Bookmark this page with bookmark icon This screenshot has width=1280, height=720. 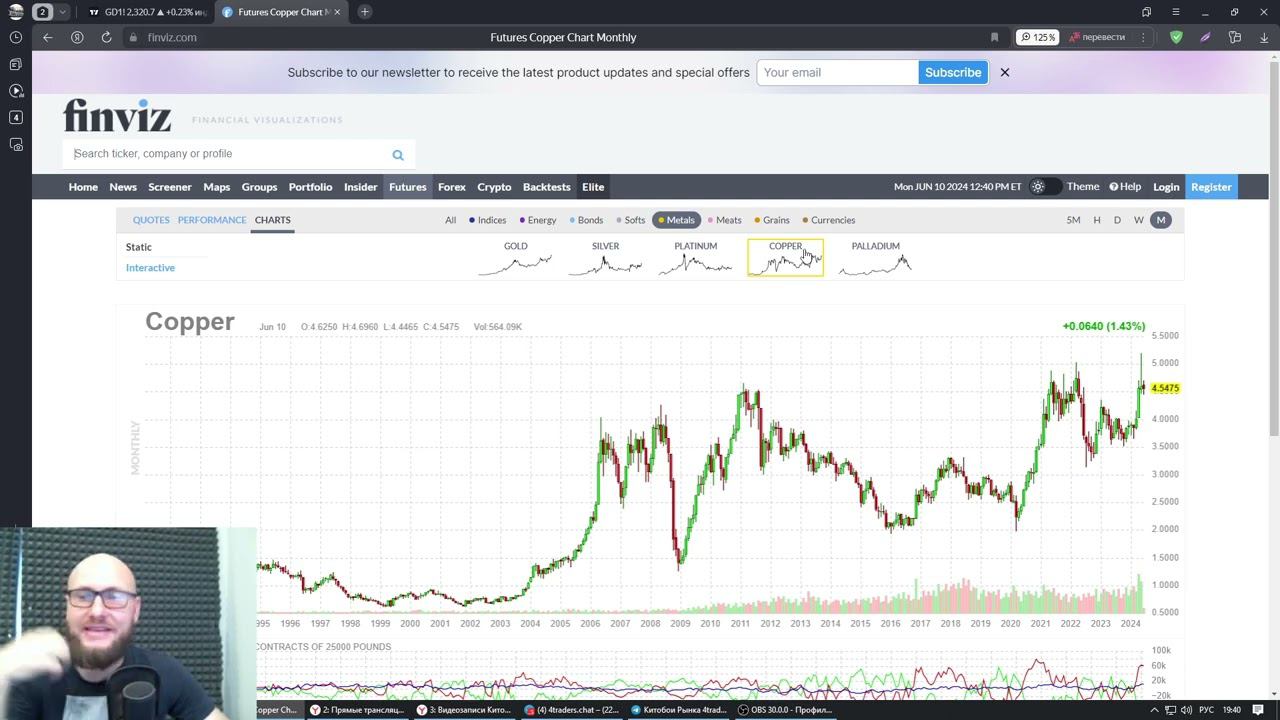[x=994, y=37]
